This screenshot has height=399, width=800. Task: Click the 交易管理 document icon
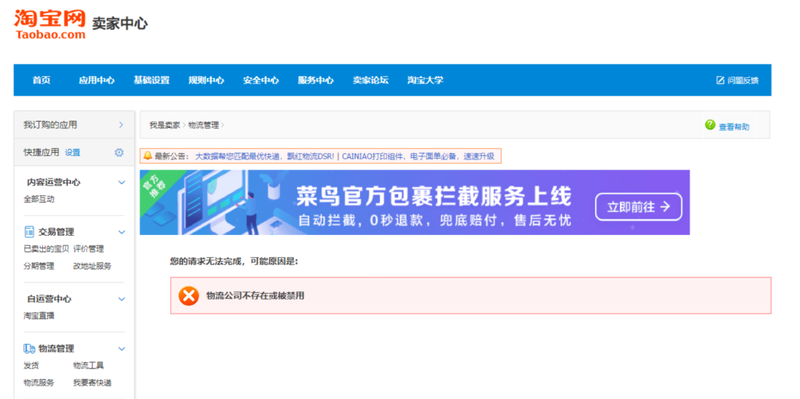tap(29, 232)
